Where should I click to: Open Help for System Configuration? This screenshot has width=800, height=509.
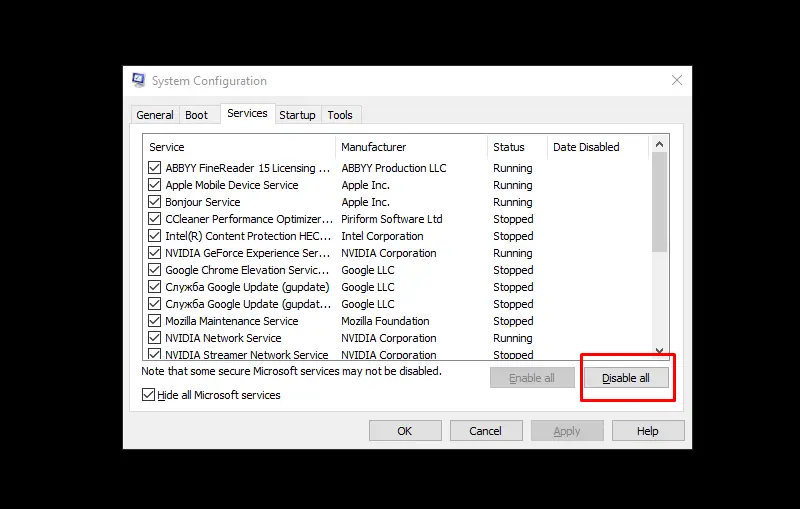[x=648, y=431]
